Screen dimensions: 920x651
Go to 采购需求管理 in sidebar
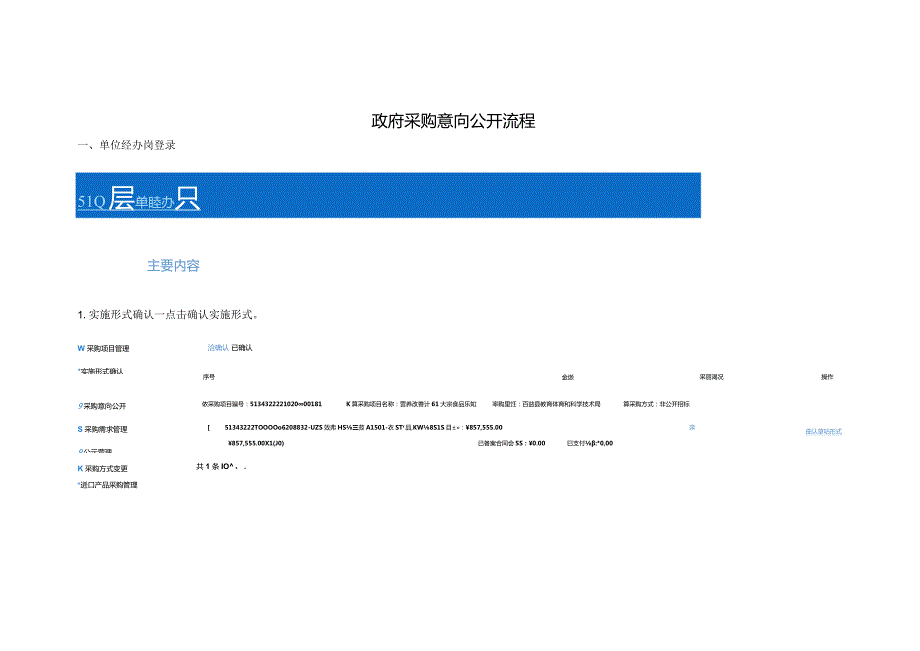click(x=103, y=429)
